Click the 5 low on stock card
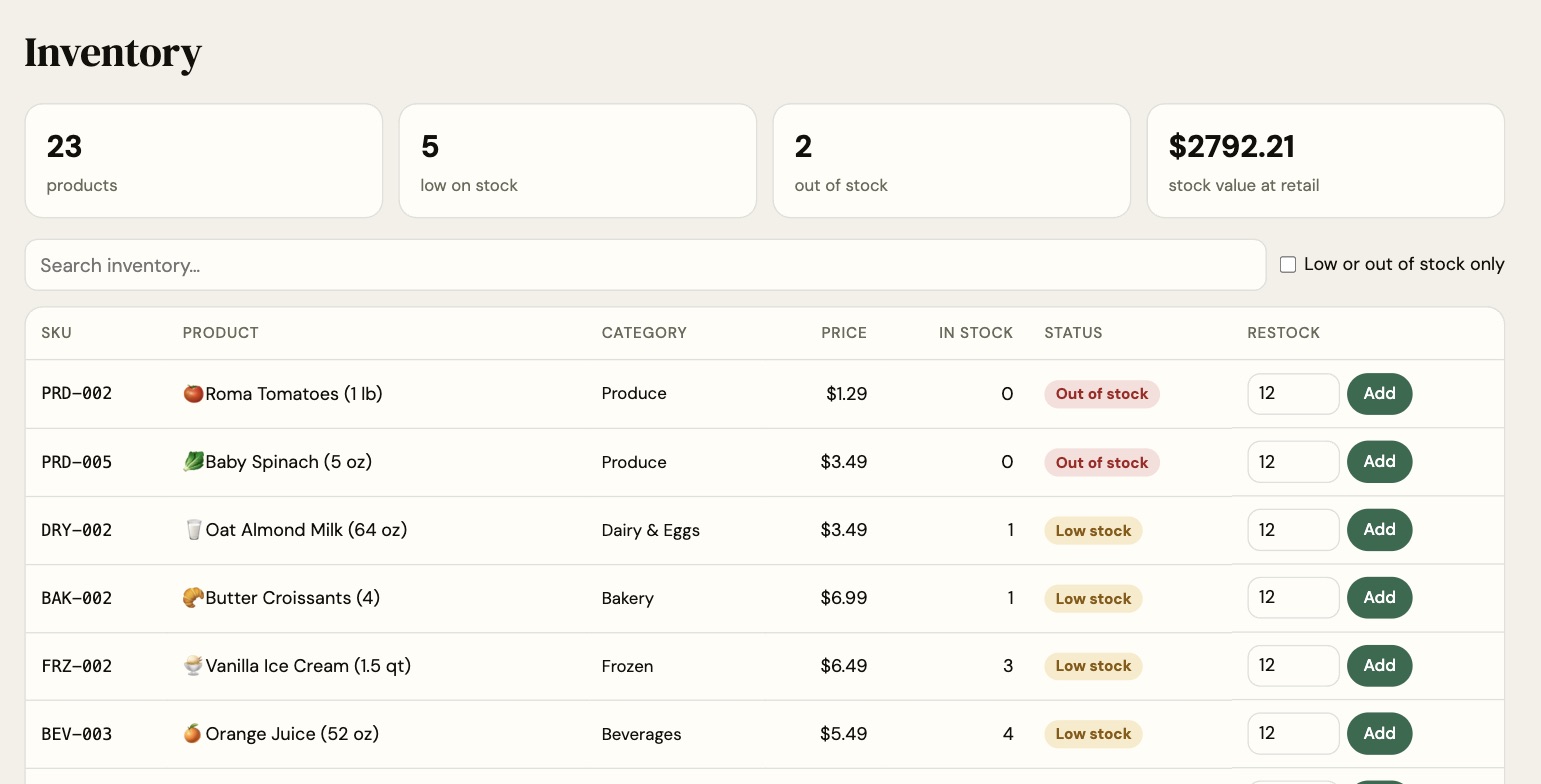Viewport: 1541px width, 784px height. [x=578, y=161]
